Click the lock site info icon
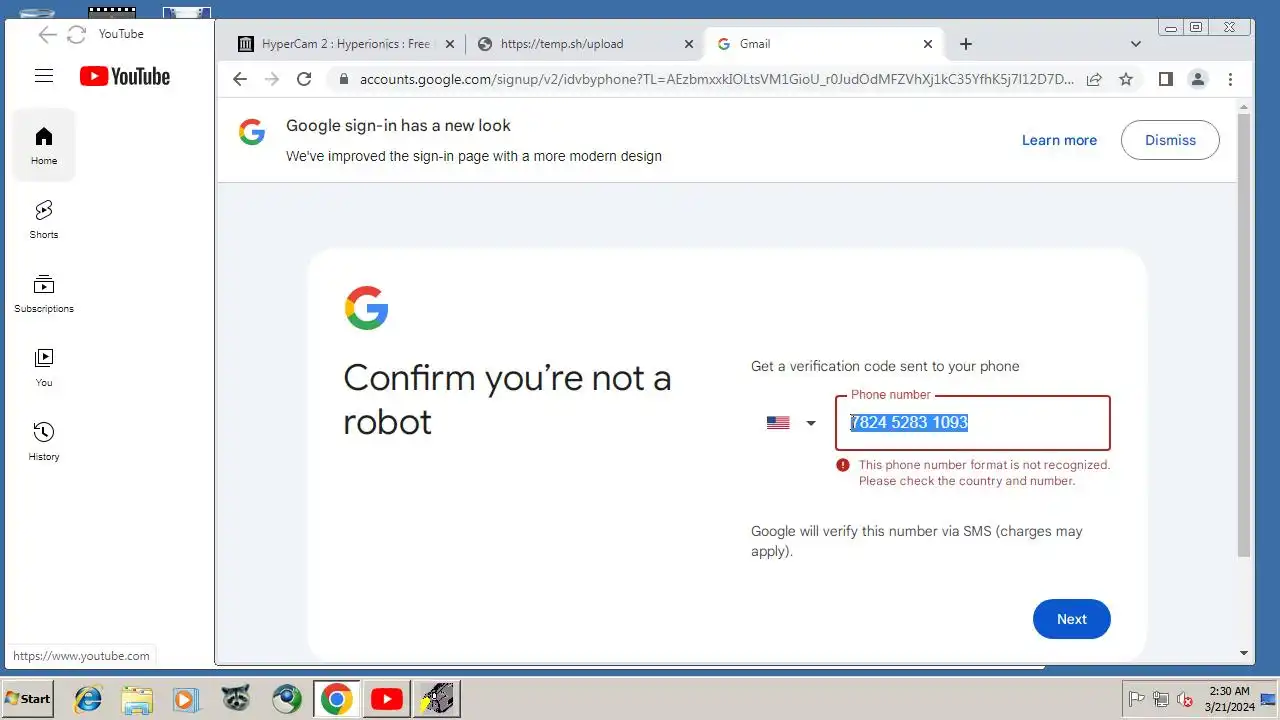The height and width of the screenshot is (720, 1280). tap(343, 79)
